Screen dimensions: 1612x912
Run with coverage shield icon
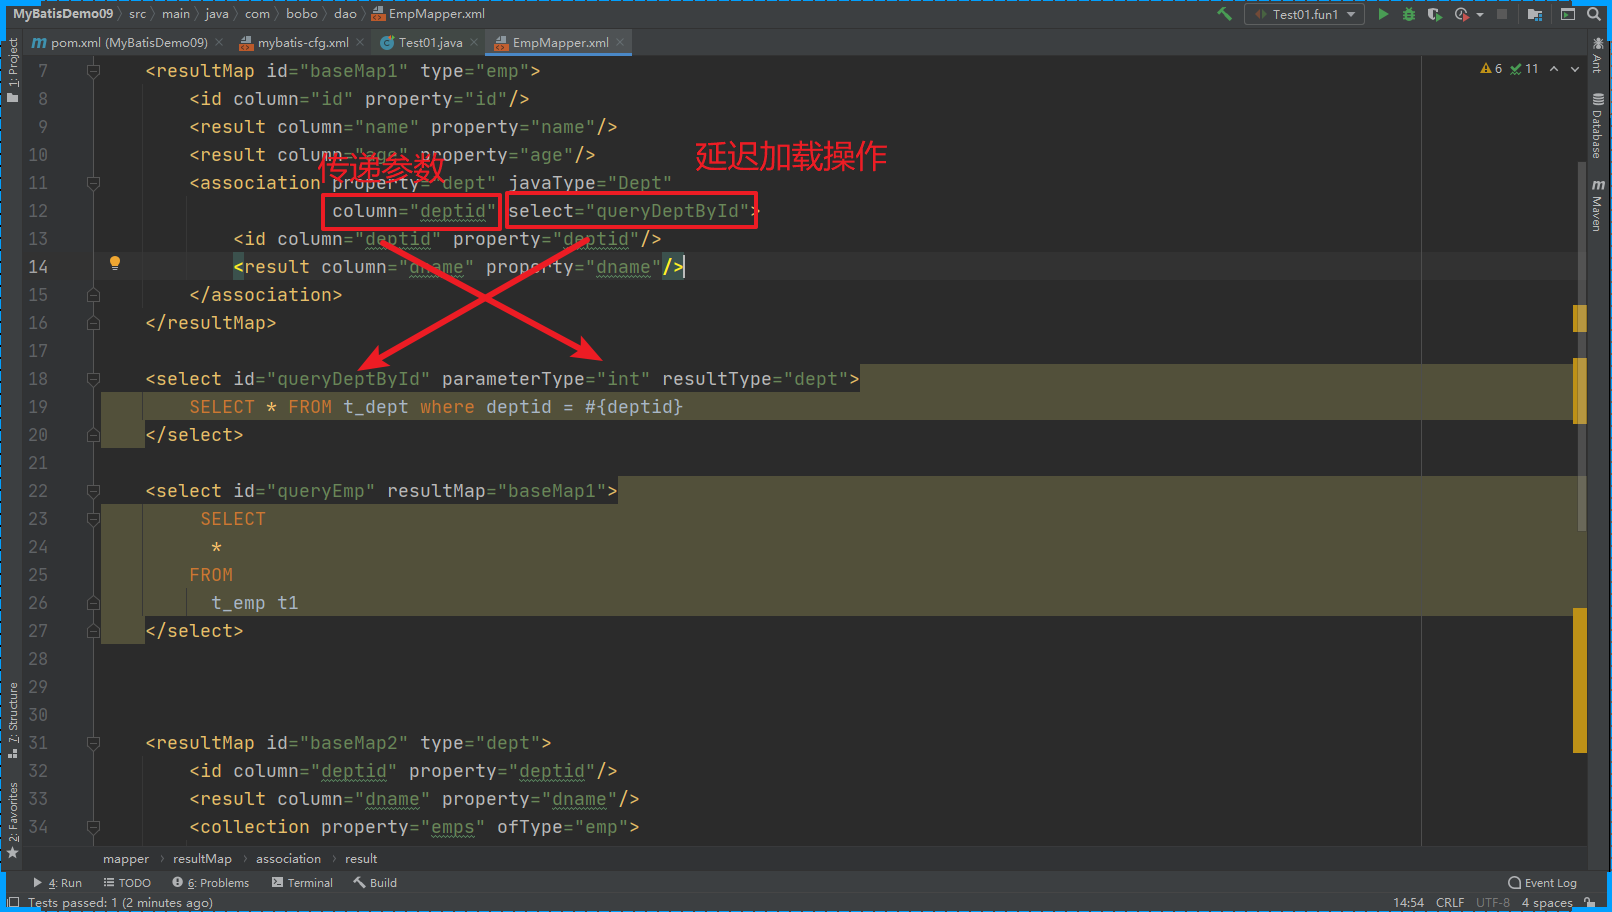tap(1434, 14)
